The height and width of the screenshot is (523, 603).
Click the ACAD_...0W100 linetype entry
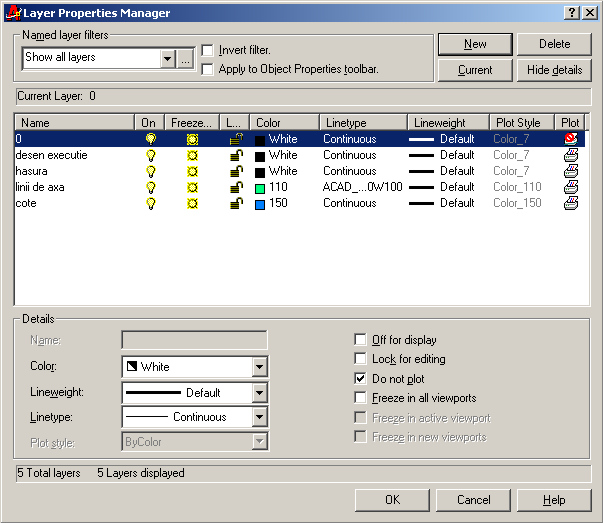coord(362,187)
